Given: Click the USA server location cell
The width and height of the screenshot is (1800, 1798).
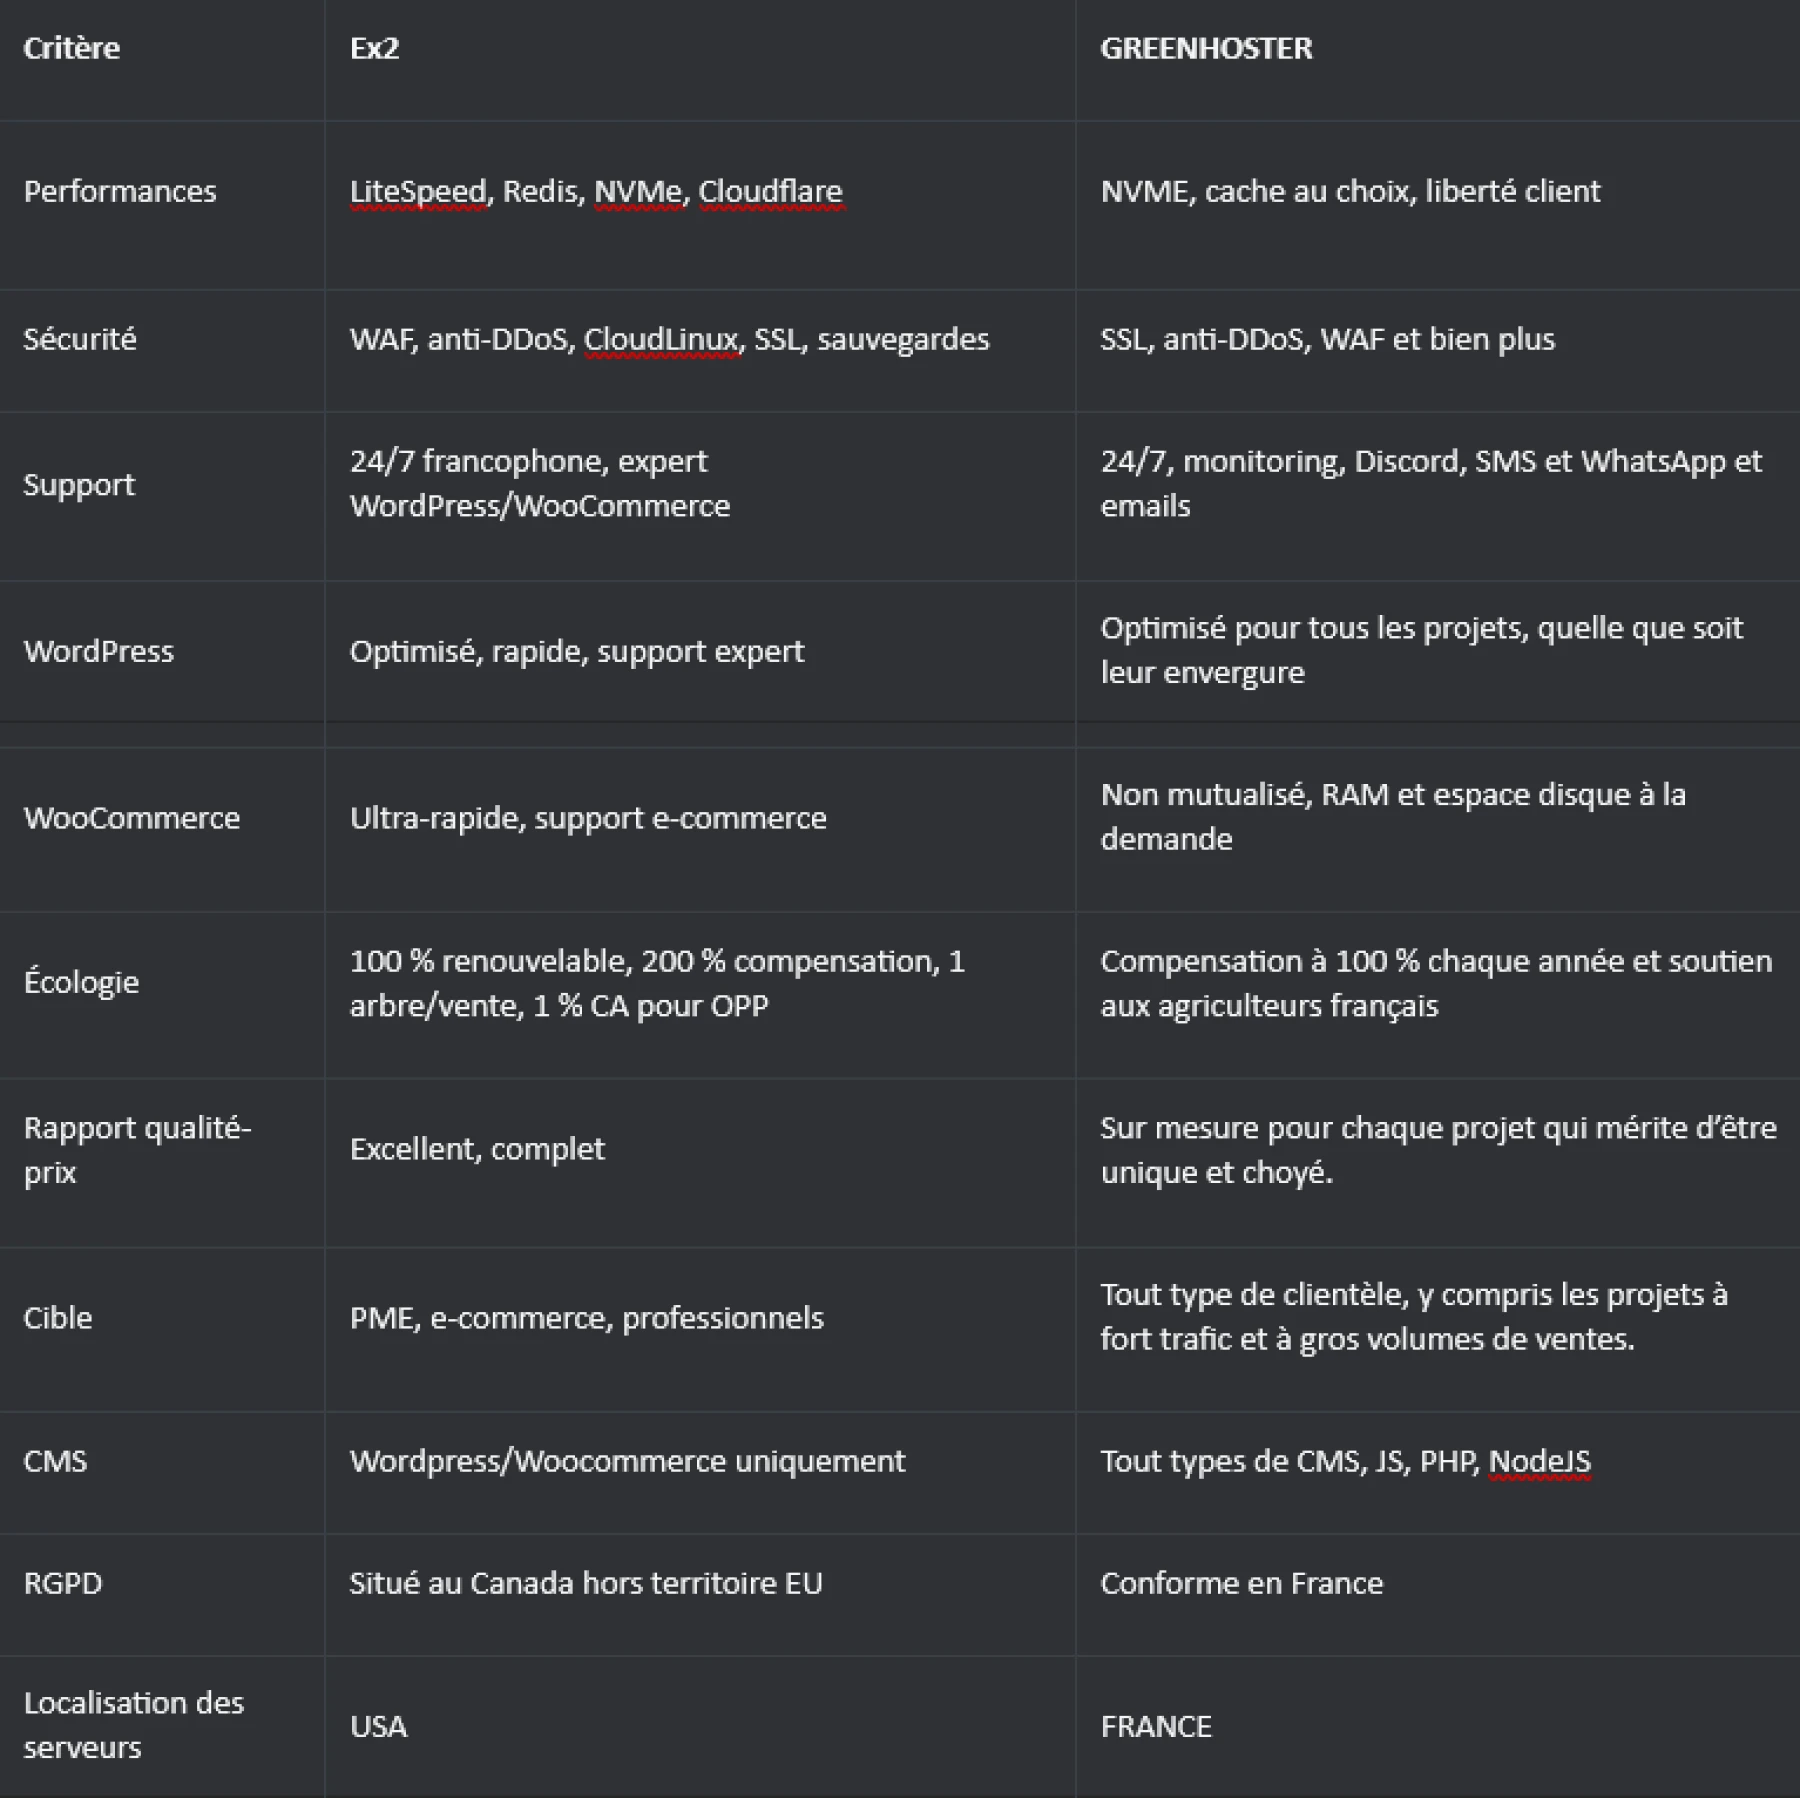Looking at the screenshot, I should click(379, 1726).
